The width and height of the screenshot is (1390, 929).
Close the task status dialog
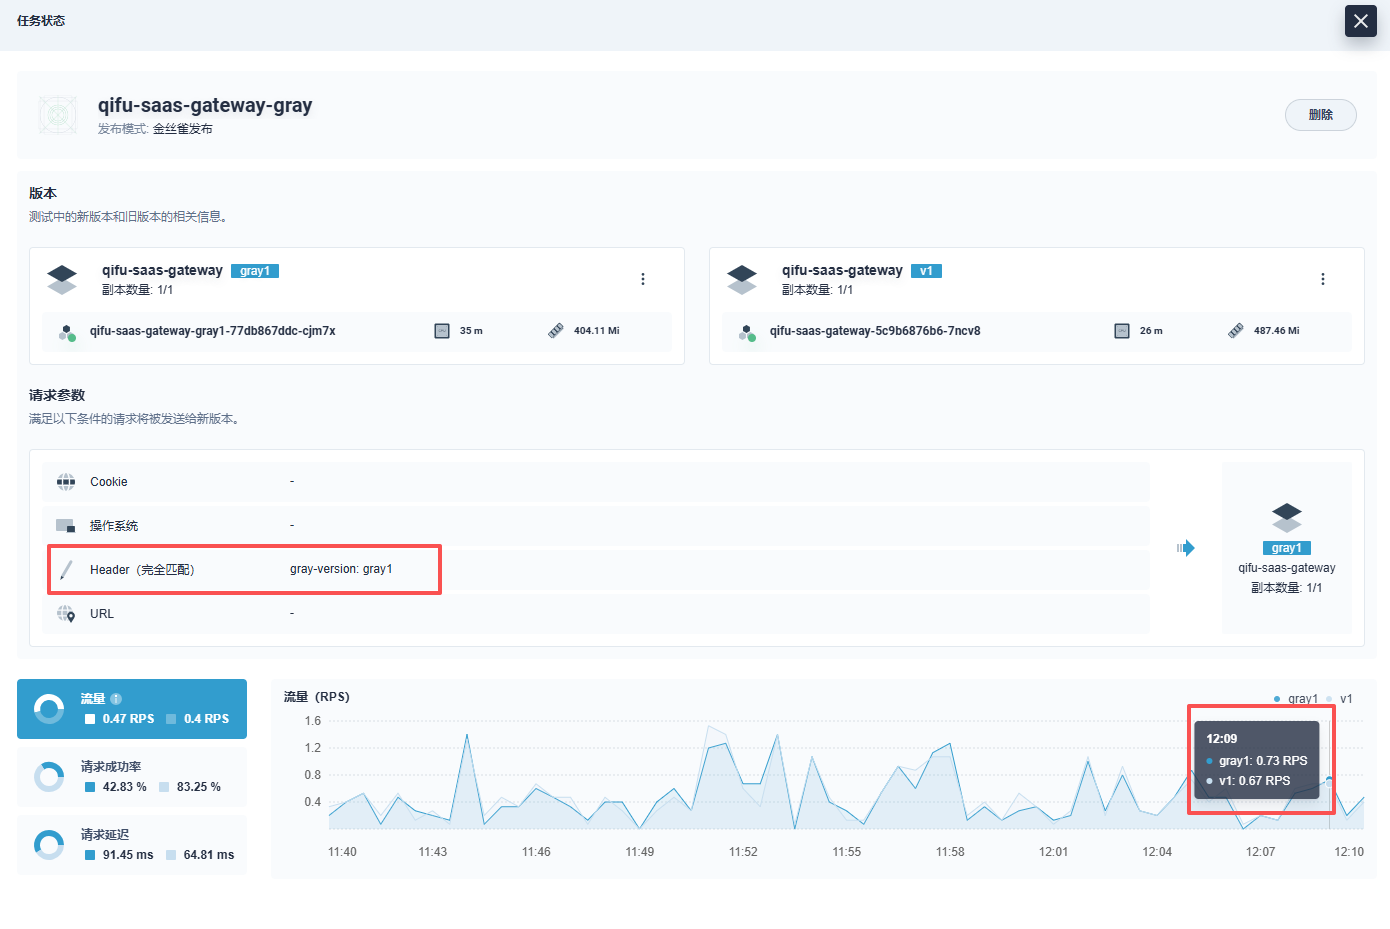1360,21
